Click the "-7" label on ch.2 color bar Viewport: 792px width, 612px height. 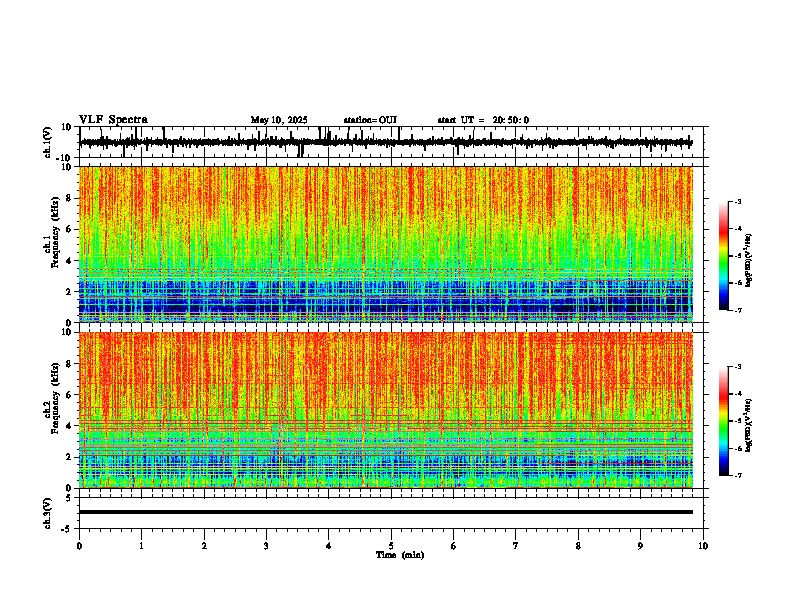(x=737, y=475)
